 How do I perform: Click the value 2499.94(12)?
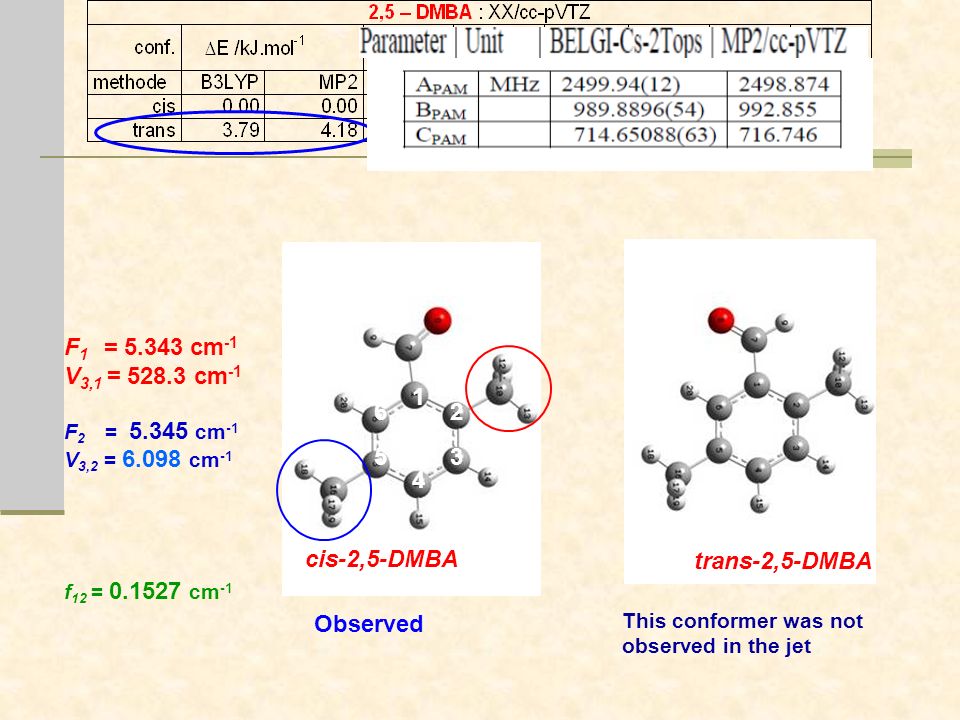621,84
